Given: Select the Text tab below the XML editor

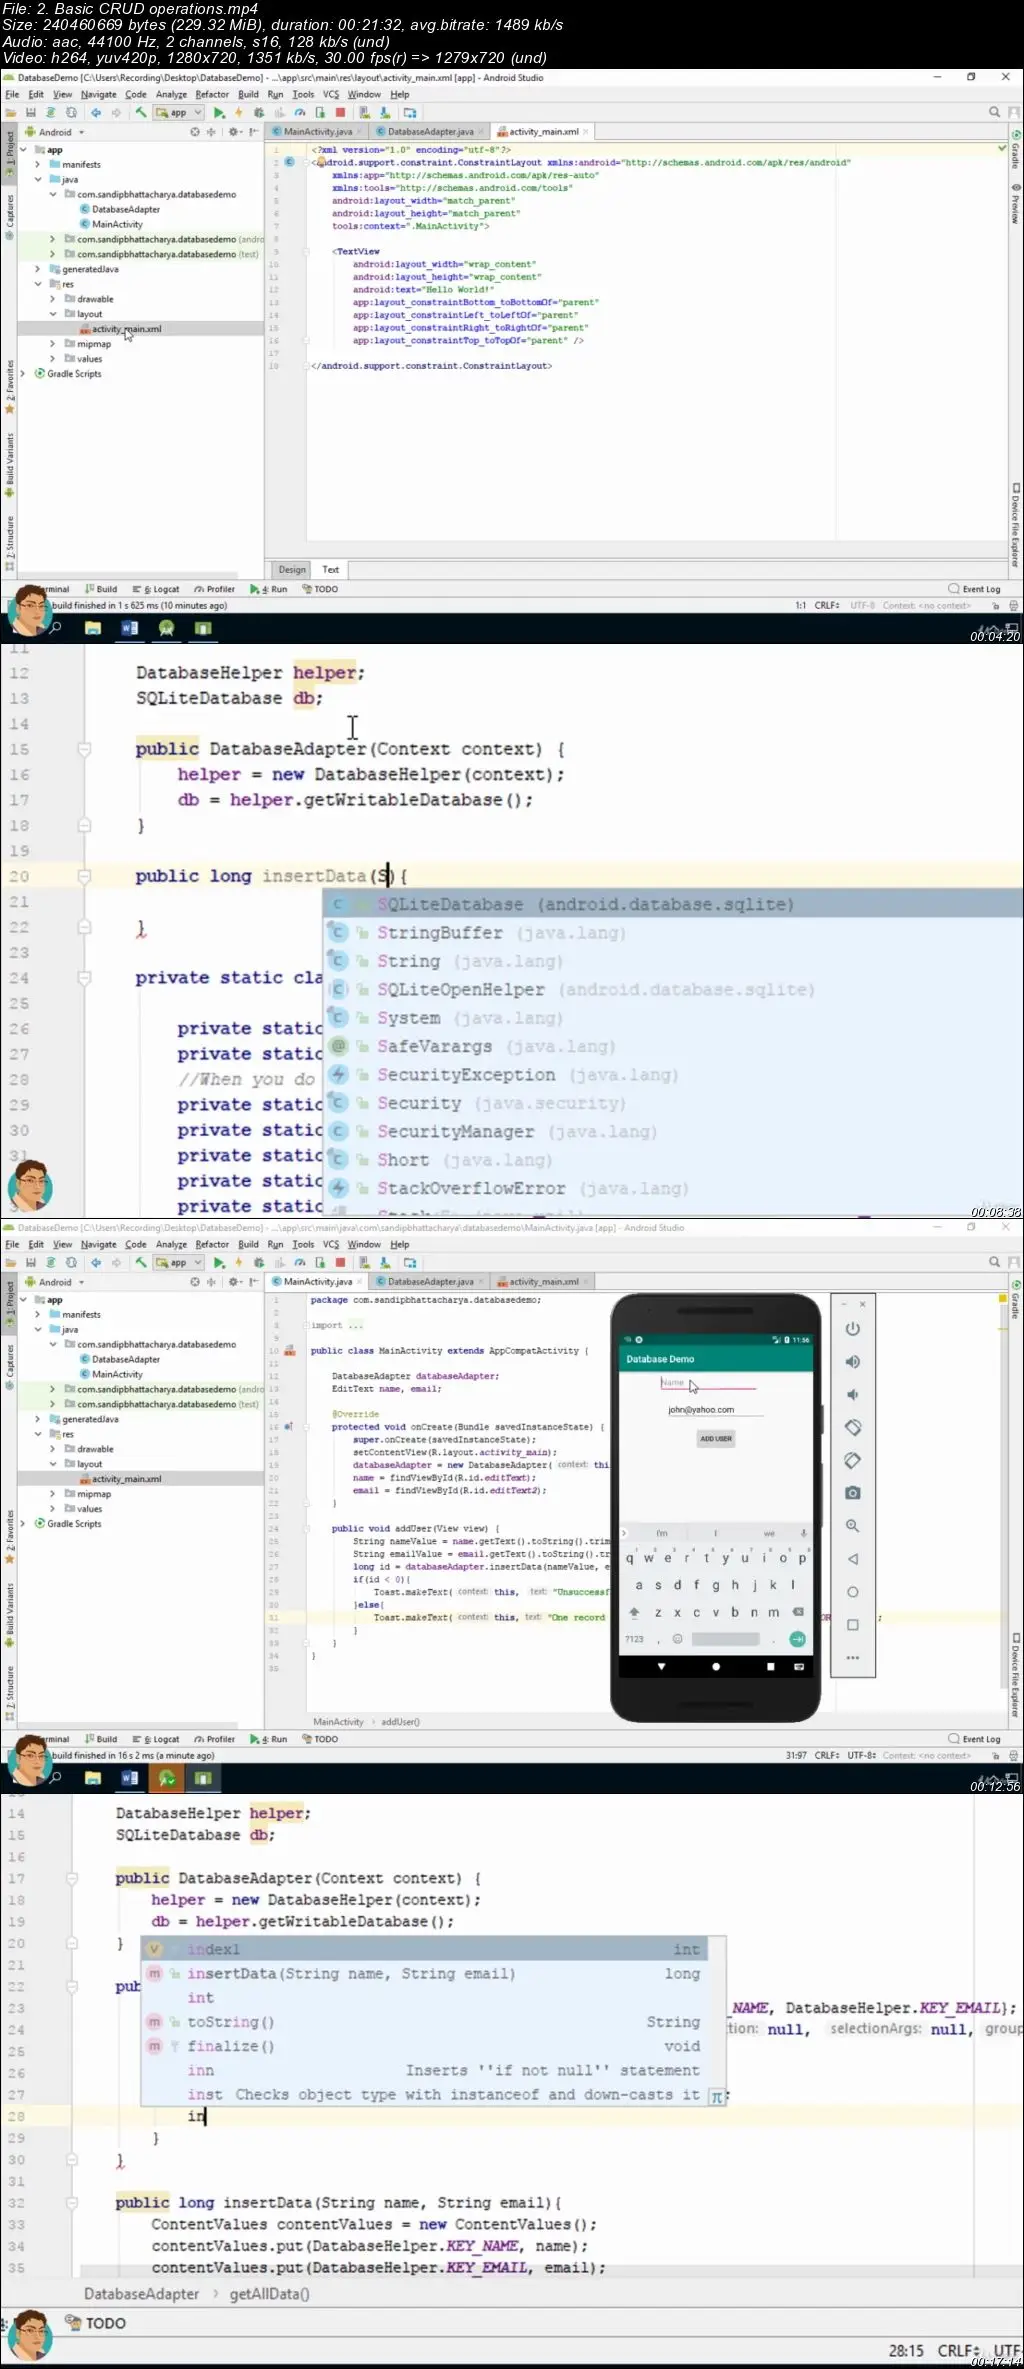Looking at the screenshot, I should (x=330, y=570).
